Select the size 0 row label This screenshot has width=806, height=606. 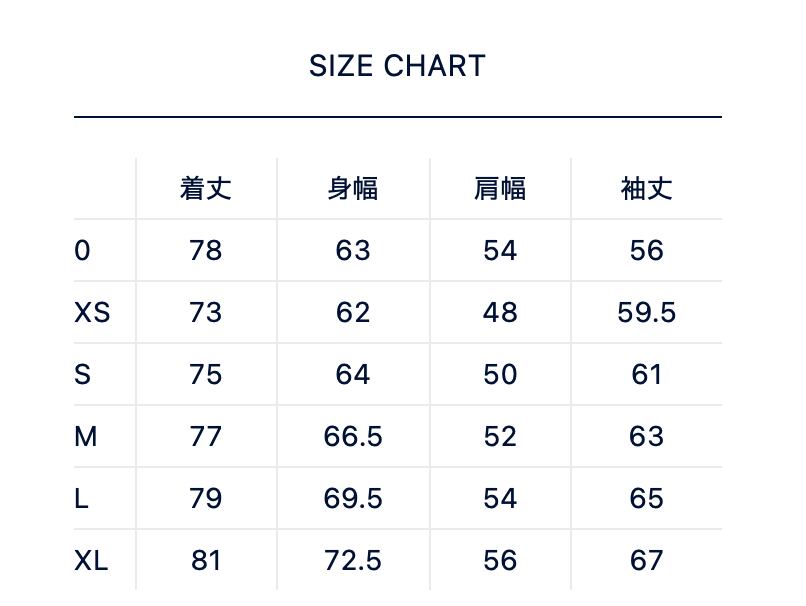click(82, 251)
